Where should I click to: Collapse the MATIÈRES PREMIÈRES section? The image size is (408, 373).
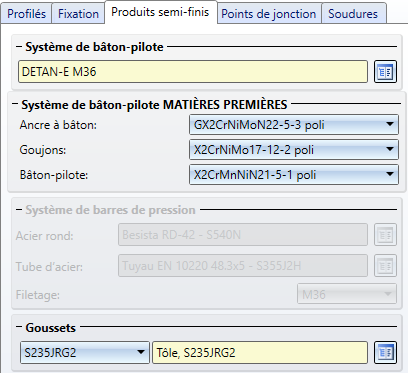pos(15,104)
